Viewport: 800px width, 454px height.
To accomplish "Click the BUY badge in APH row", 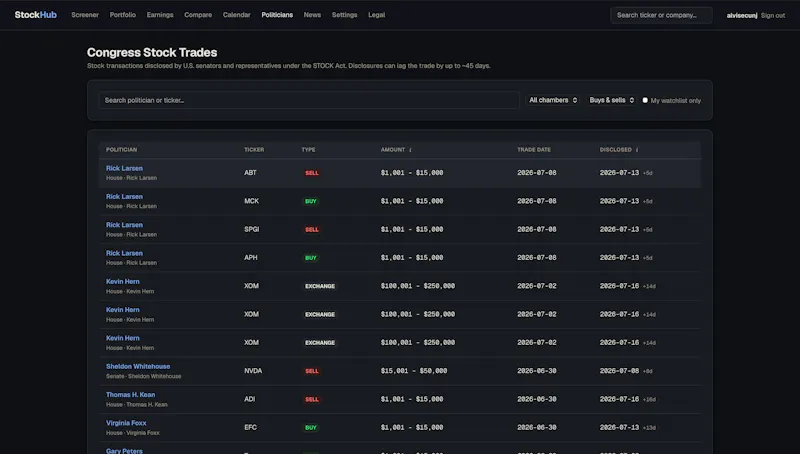I will [x=311, y=258].
